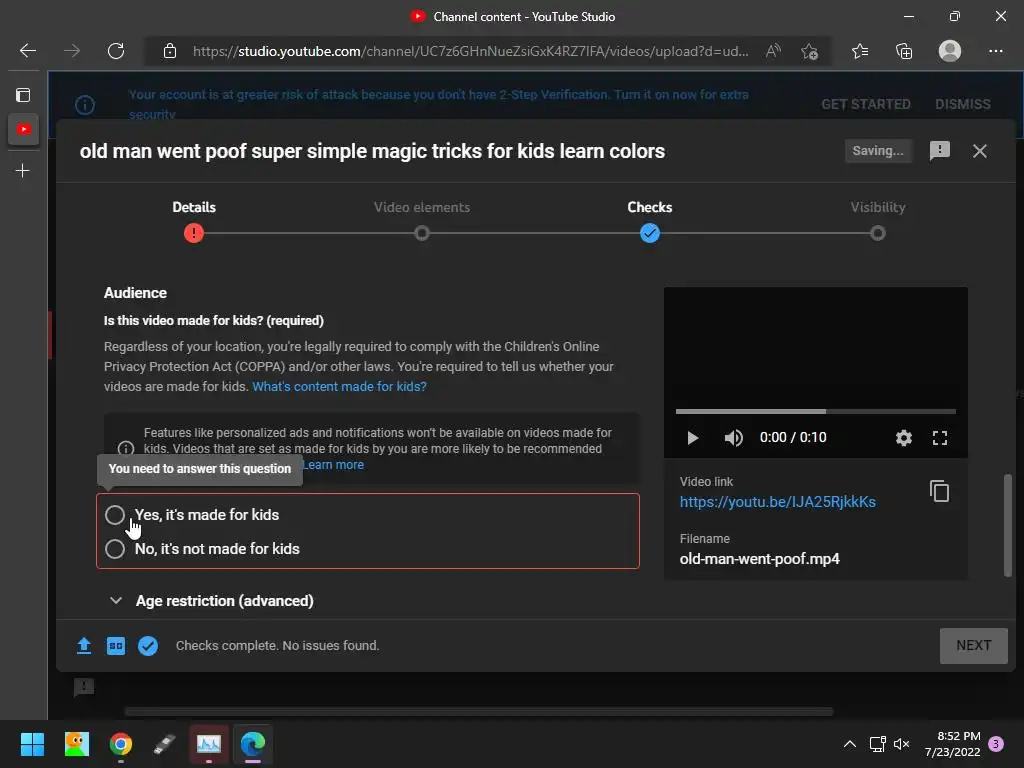This screenshot has width=1024, height=768.
Task: Select the YouTube Studio vertical tab
Action: [x=24, y=129]
